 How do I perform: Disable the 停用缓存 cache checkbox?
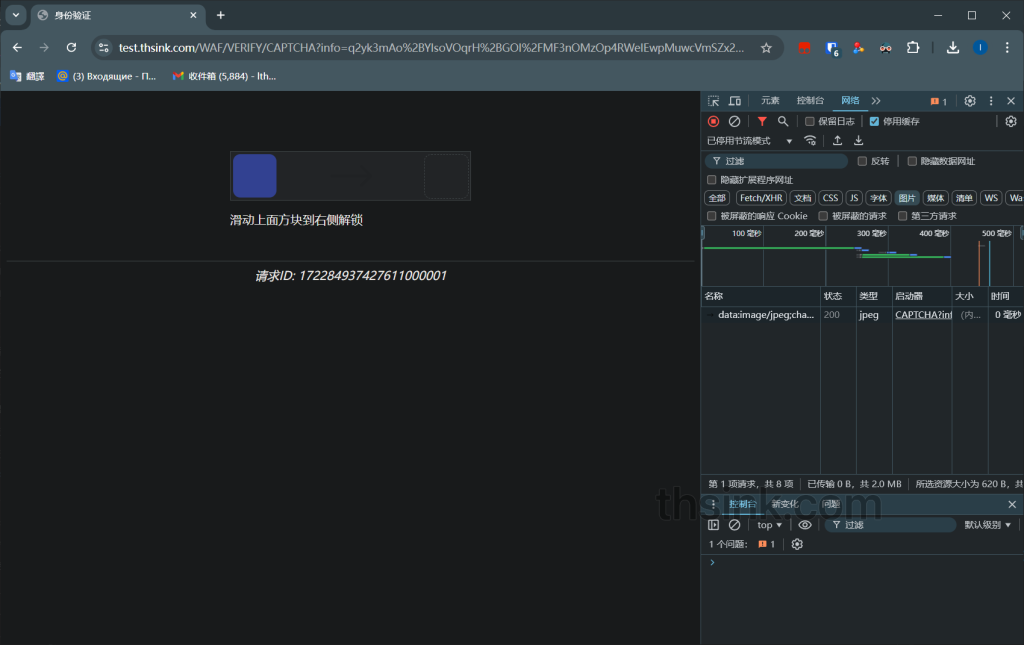coord(873,121)
